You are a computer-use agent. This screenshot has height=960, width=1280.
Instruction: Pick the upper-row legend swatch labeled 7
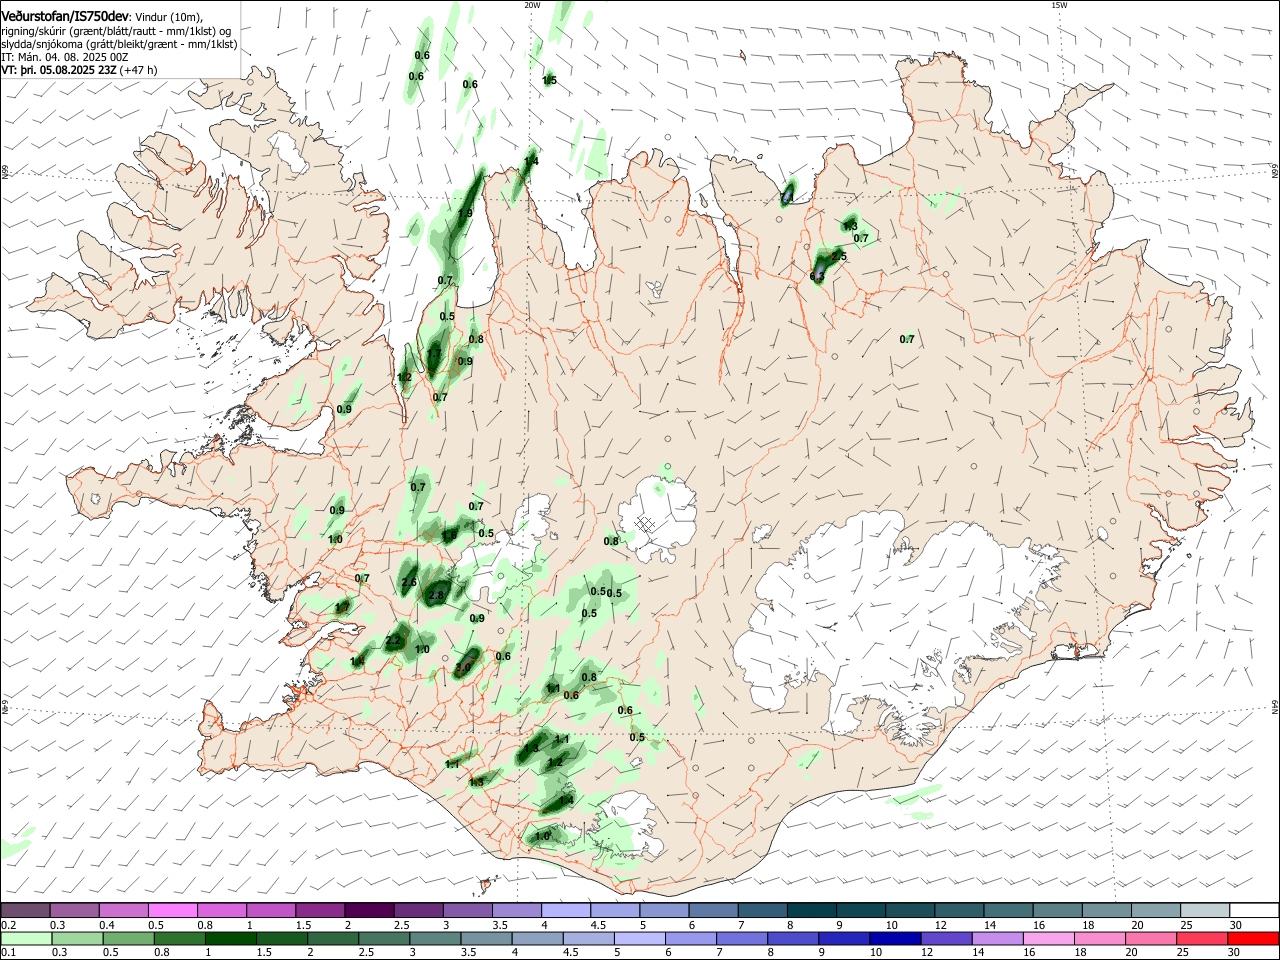pyautogui.click(x=763, y=910)
